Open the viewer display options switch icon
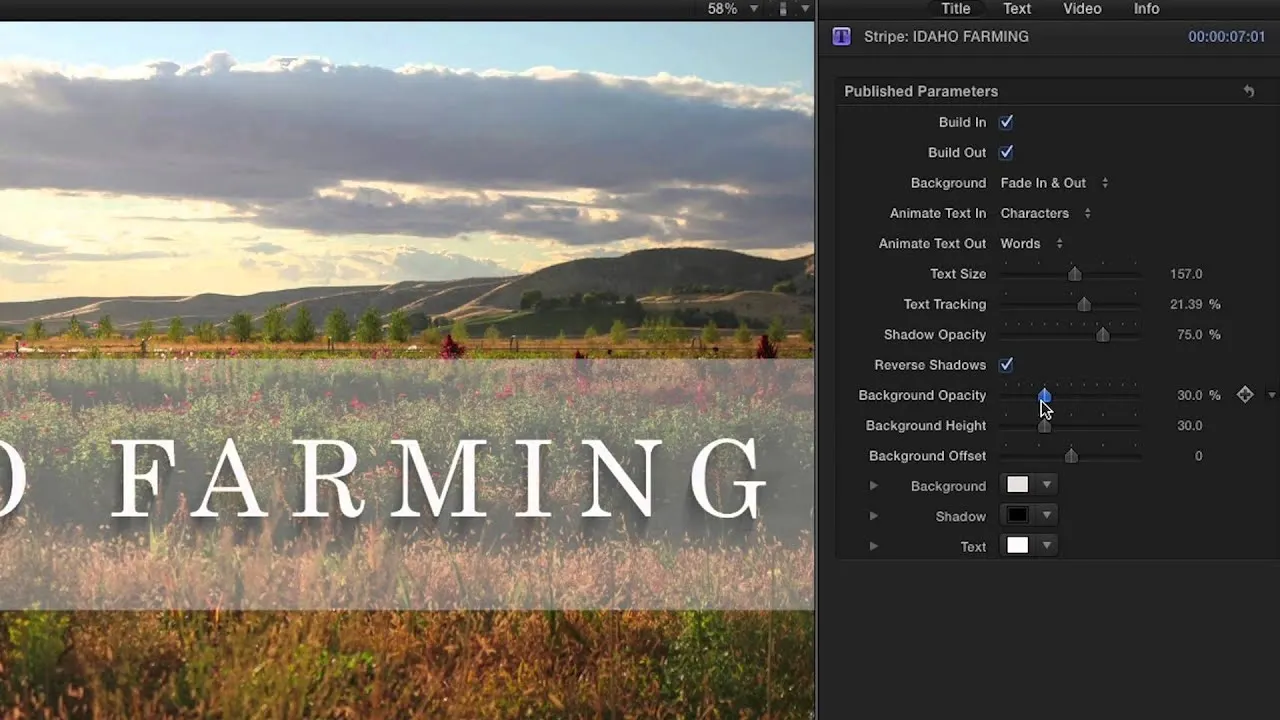The width and height of the screenshot is (1280, 720). 783,9
